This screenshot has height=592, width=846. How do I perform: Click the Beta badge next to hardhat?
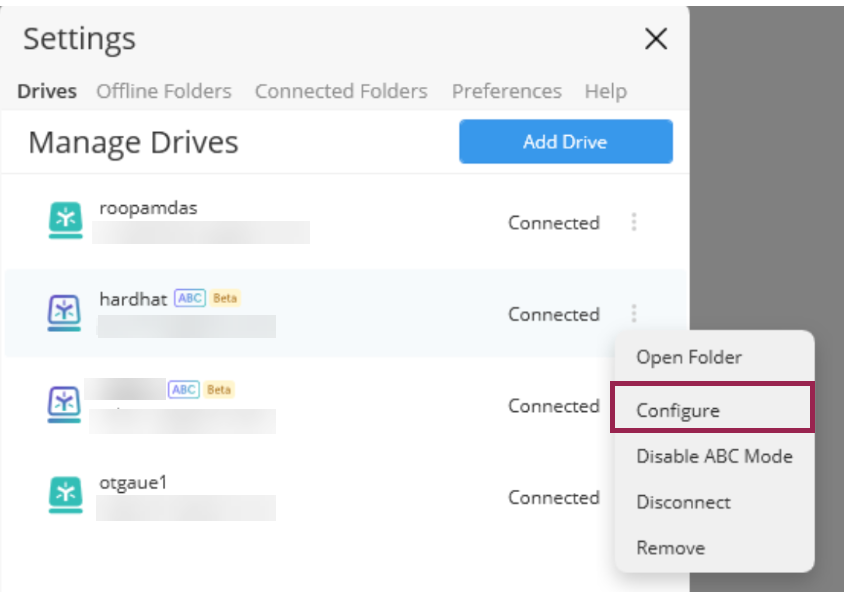224,298
